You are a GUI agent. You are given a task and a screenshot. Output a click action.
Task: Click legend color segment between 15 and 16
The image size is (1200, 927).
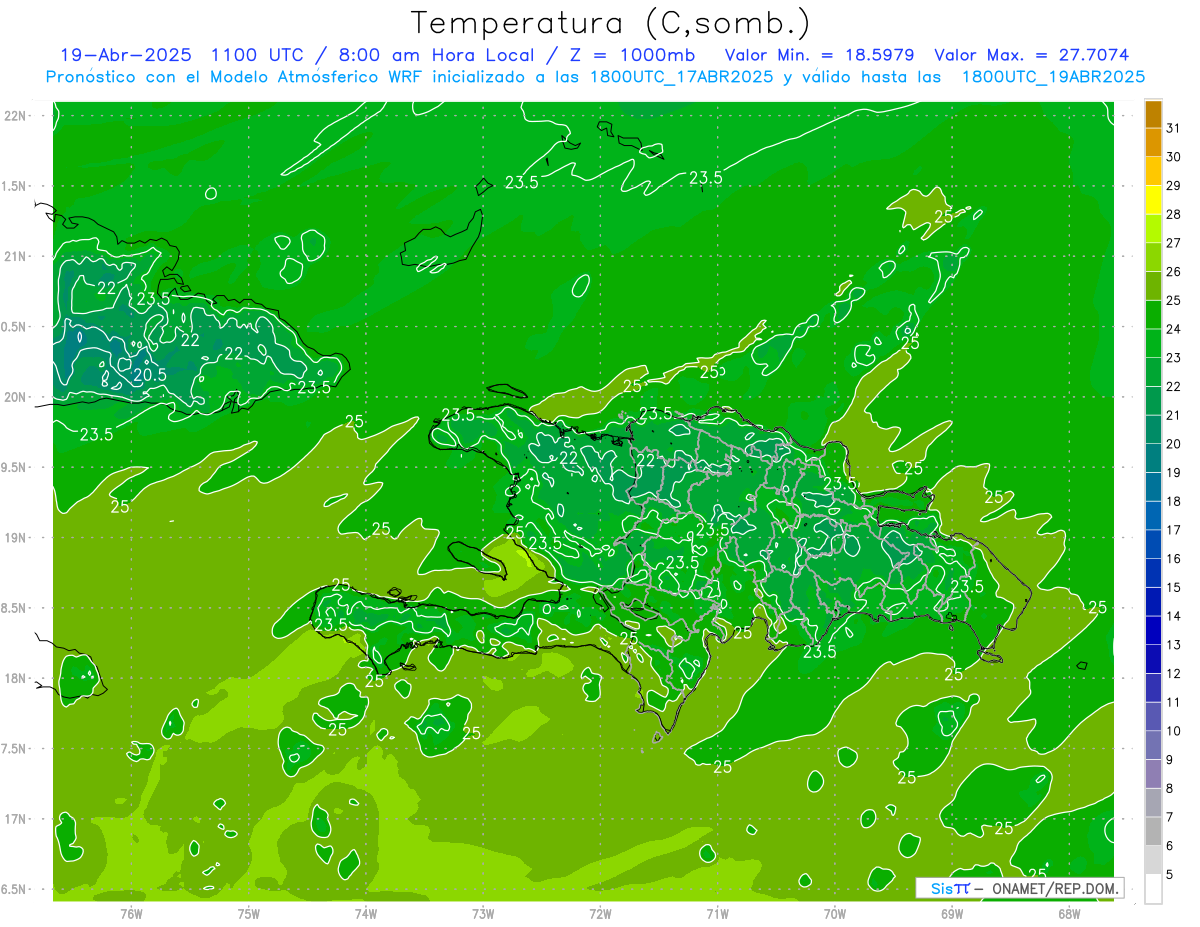point(1153,573)
